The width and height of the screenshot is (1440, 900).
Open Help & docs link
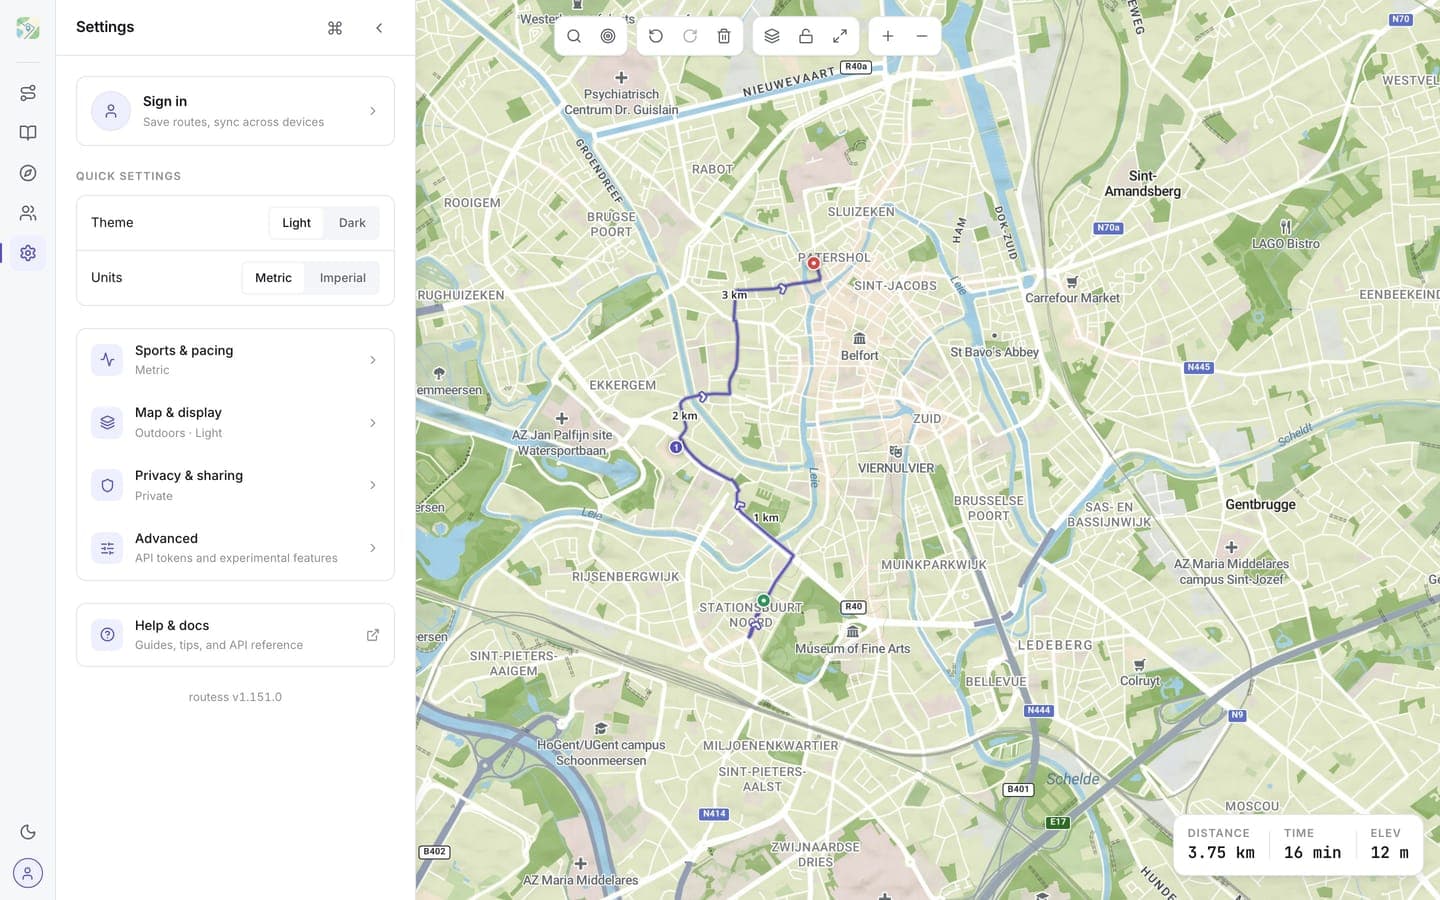click(235, 635)
